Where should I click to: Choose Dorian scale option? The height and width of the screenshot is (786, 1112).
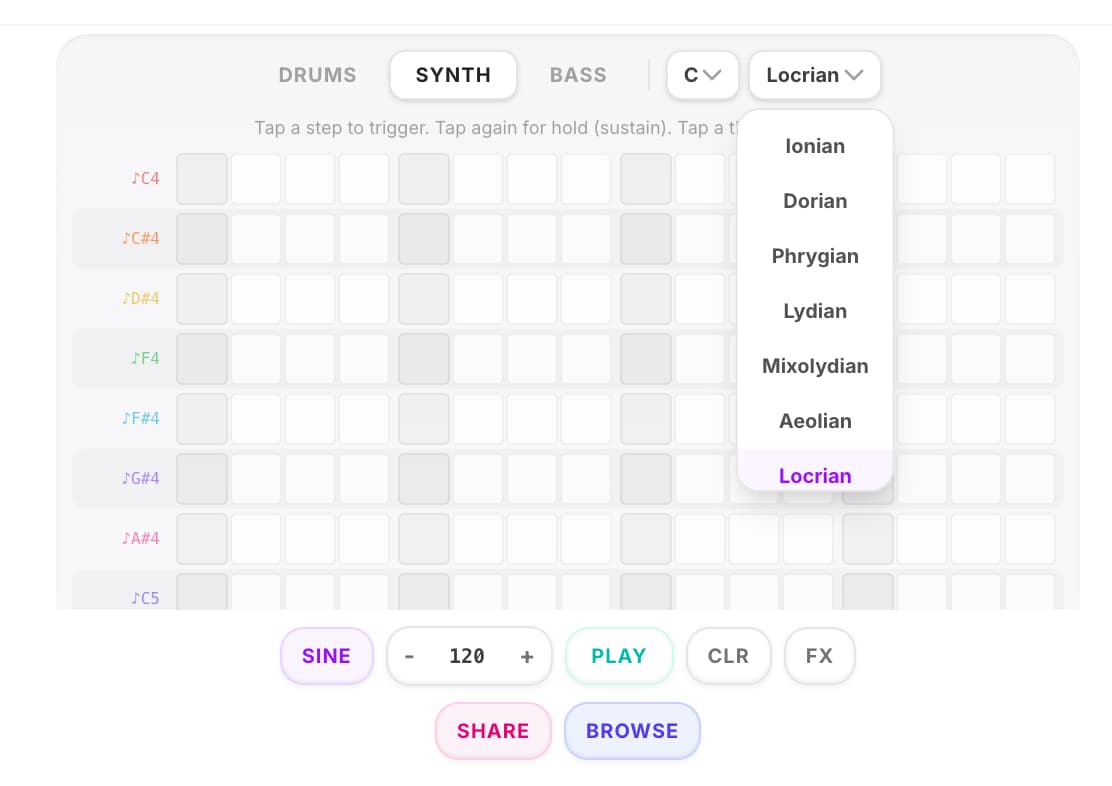(x=815, y=201)
